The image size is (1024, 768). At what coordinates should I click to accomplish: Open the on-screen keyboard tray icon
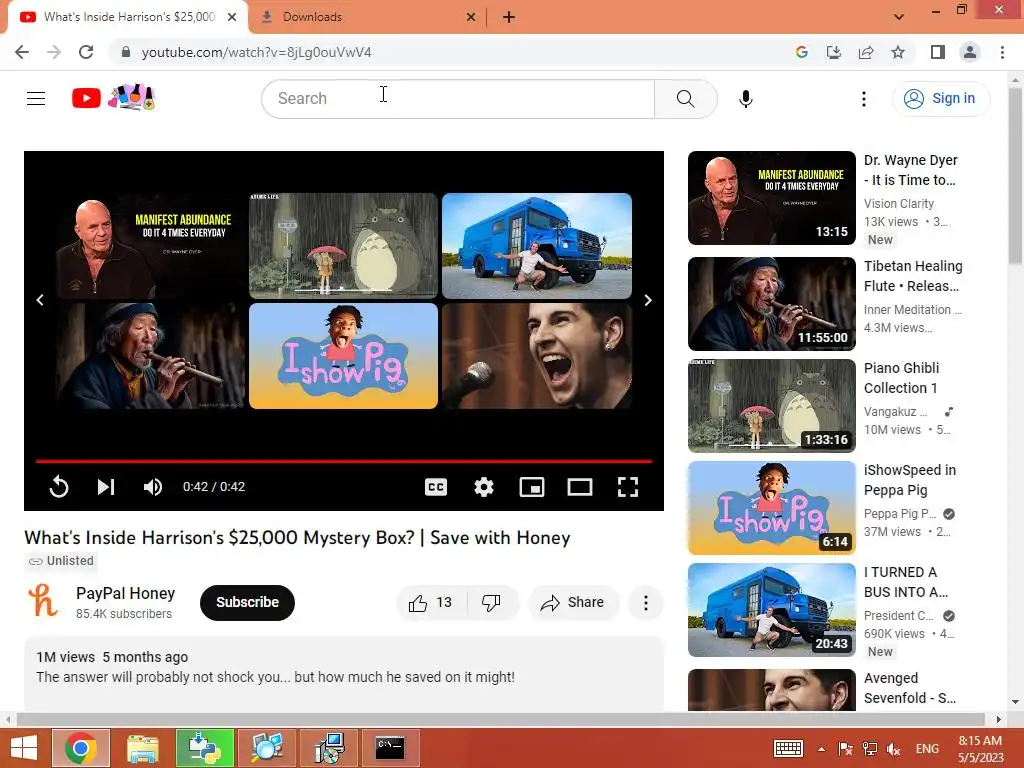(788, 748)
